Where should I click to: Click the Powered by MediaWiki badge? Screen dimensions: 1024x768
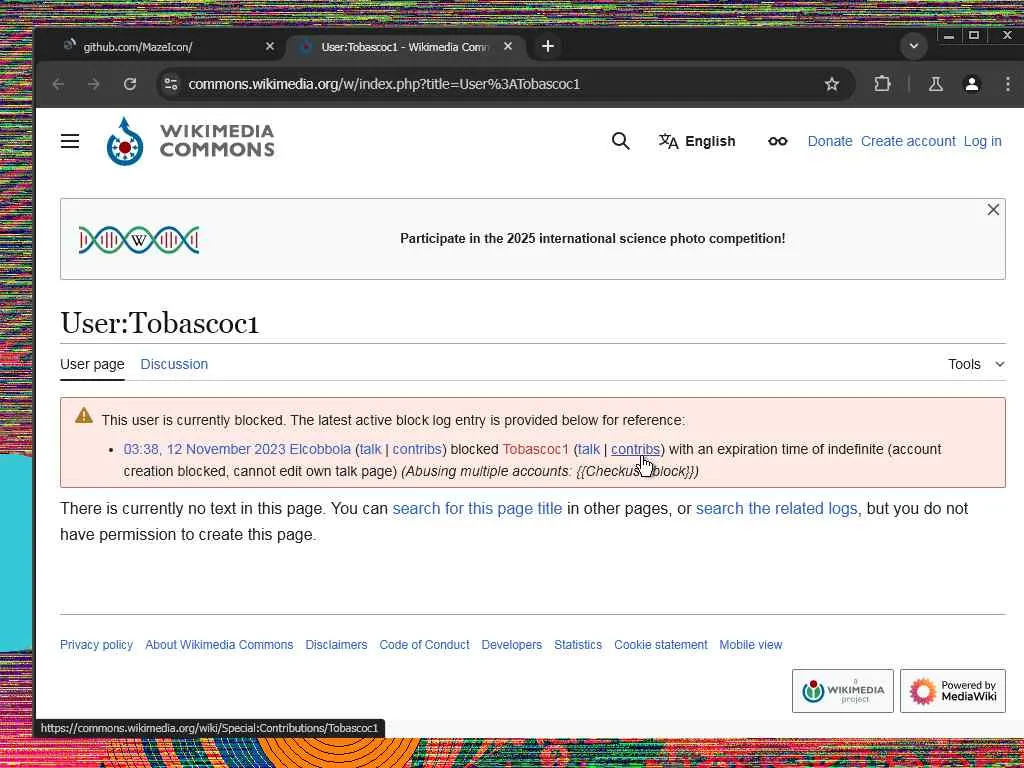[953, 690]
